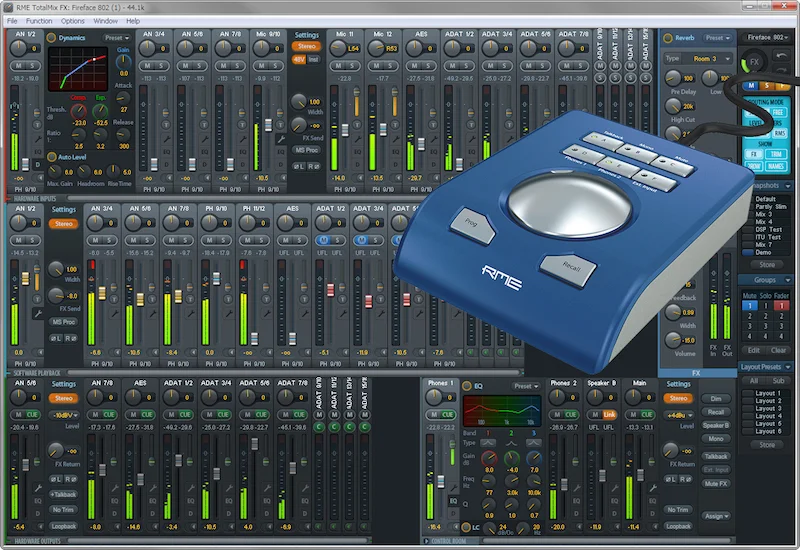This screenshot has height=550, width=800.
Task: Click the Mono button
Action: (x=716, y=438)
